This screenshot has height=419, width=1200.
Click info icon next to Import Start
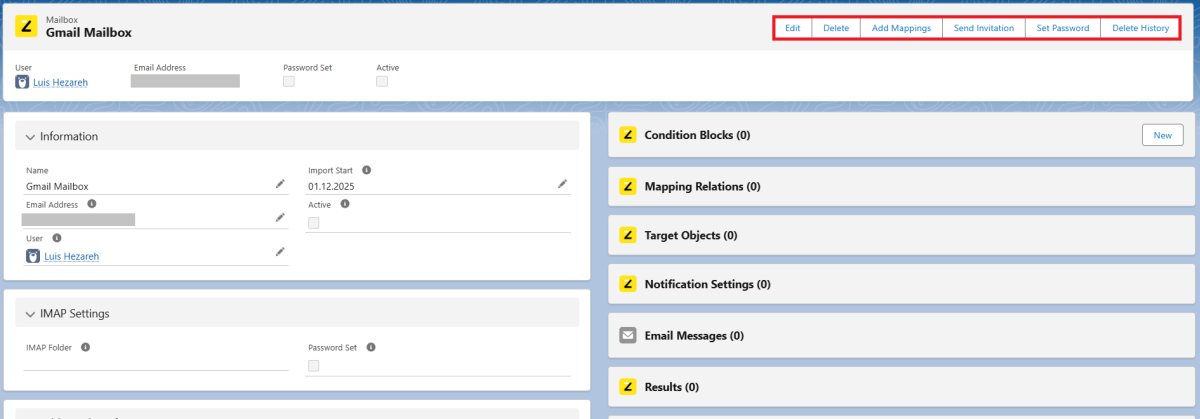point(367,170)
